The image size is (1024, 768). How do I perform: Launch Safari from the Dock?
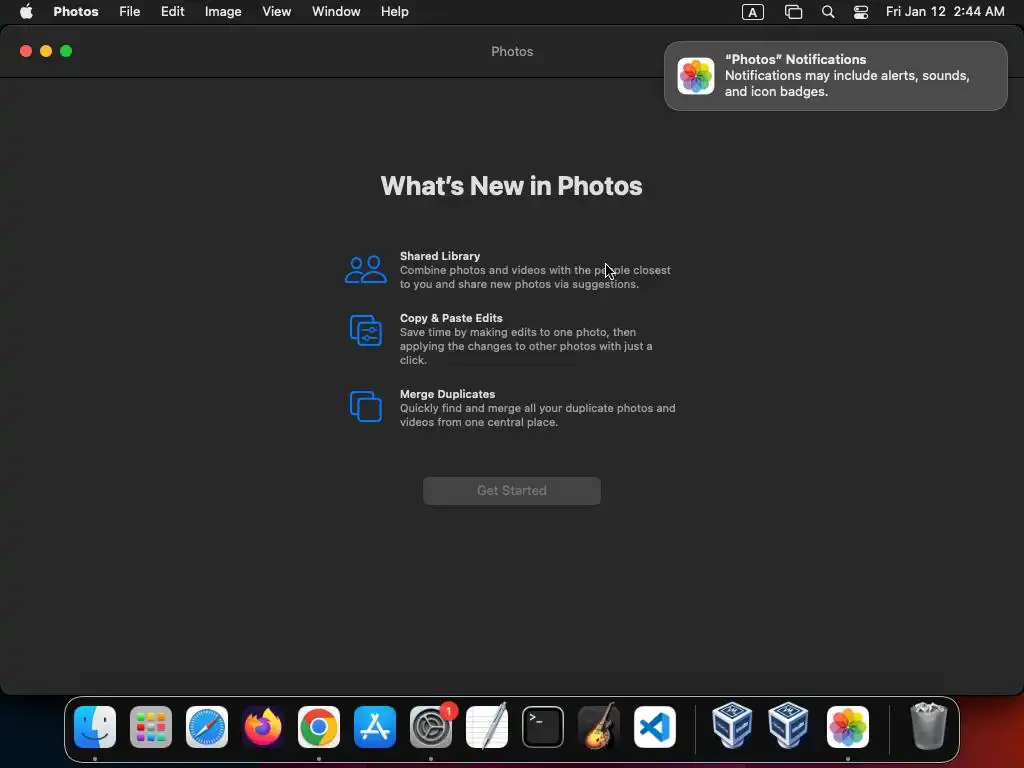[x=207, y=727]
